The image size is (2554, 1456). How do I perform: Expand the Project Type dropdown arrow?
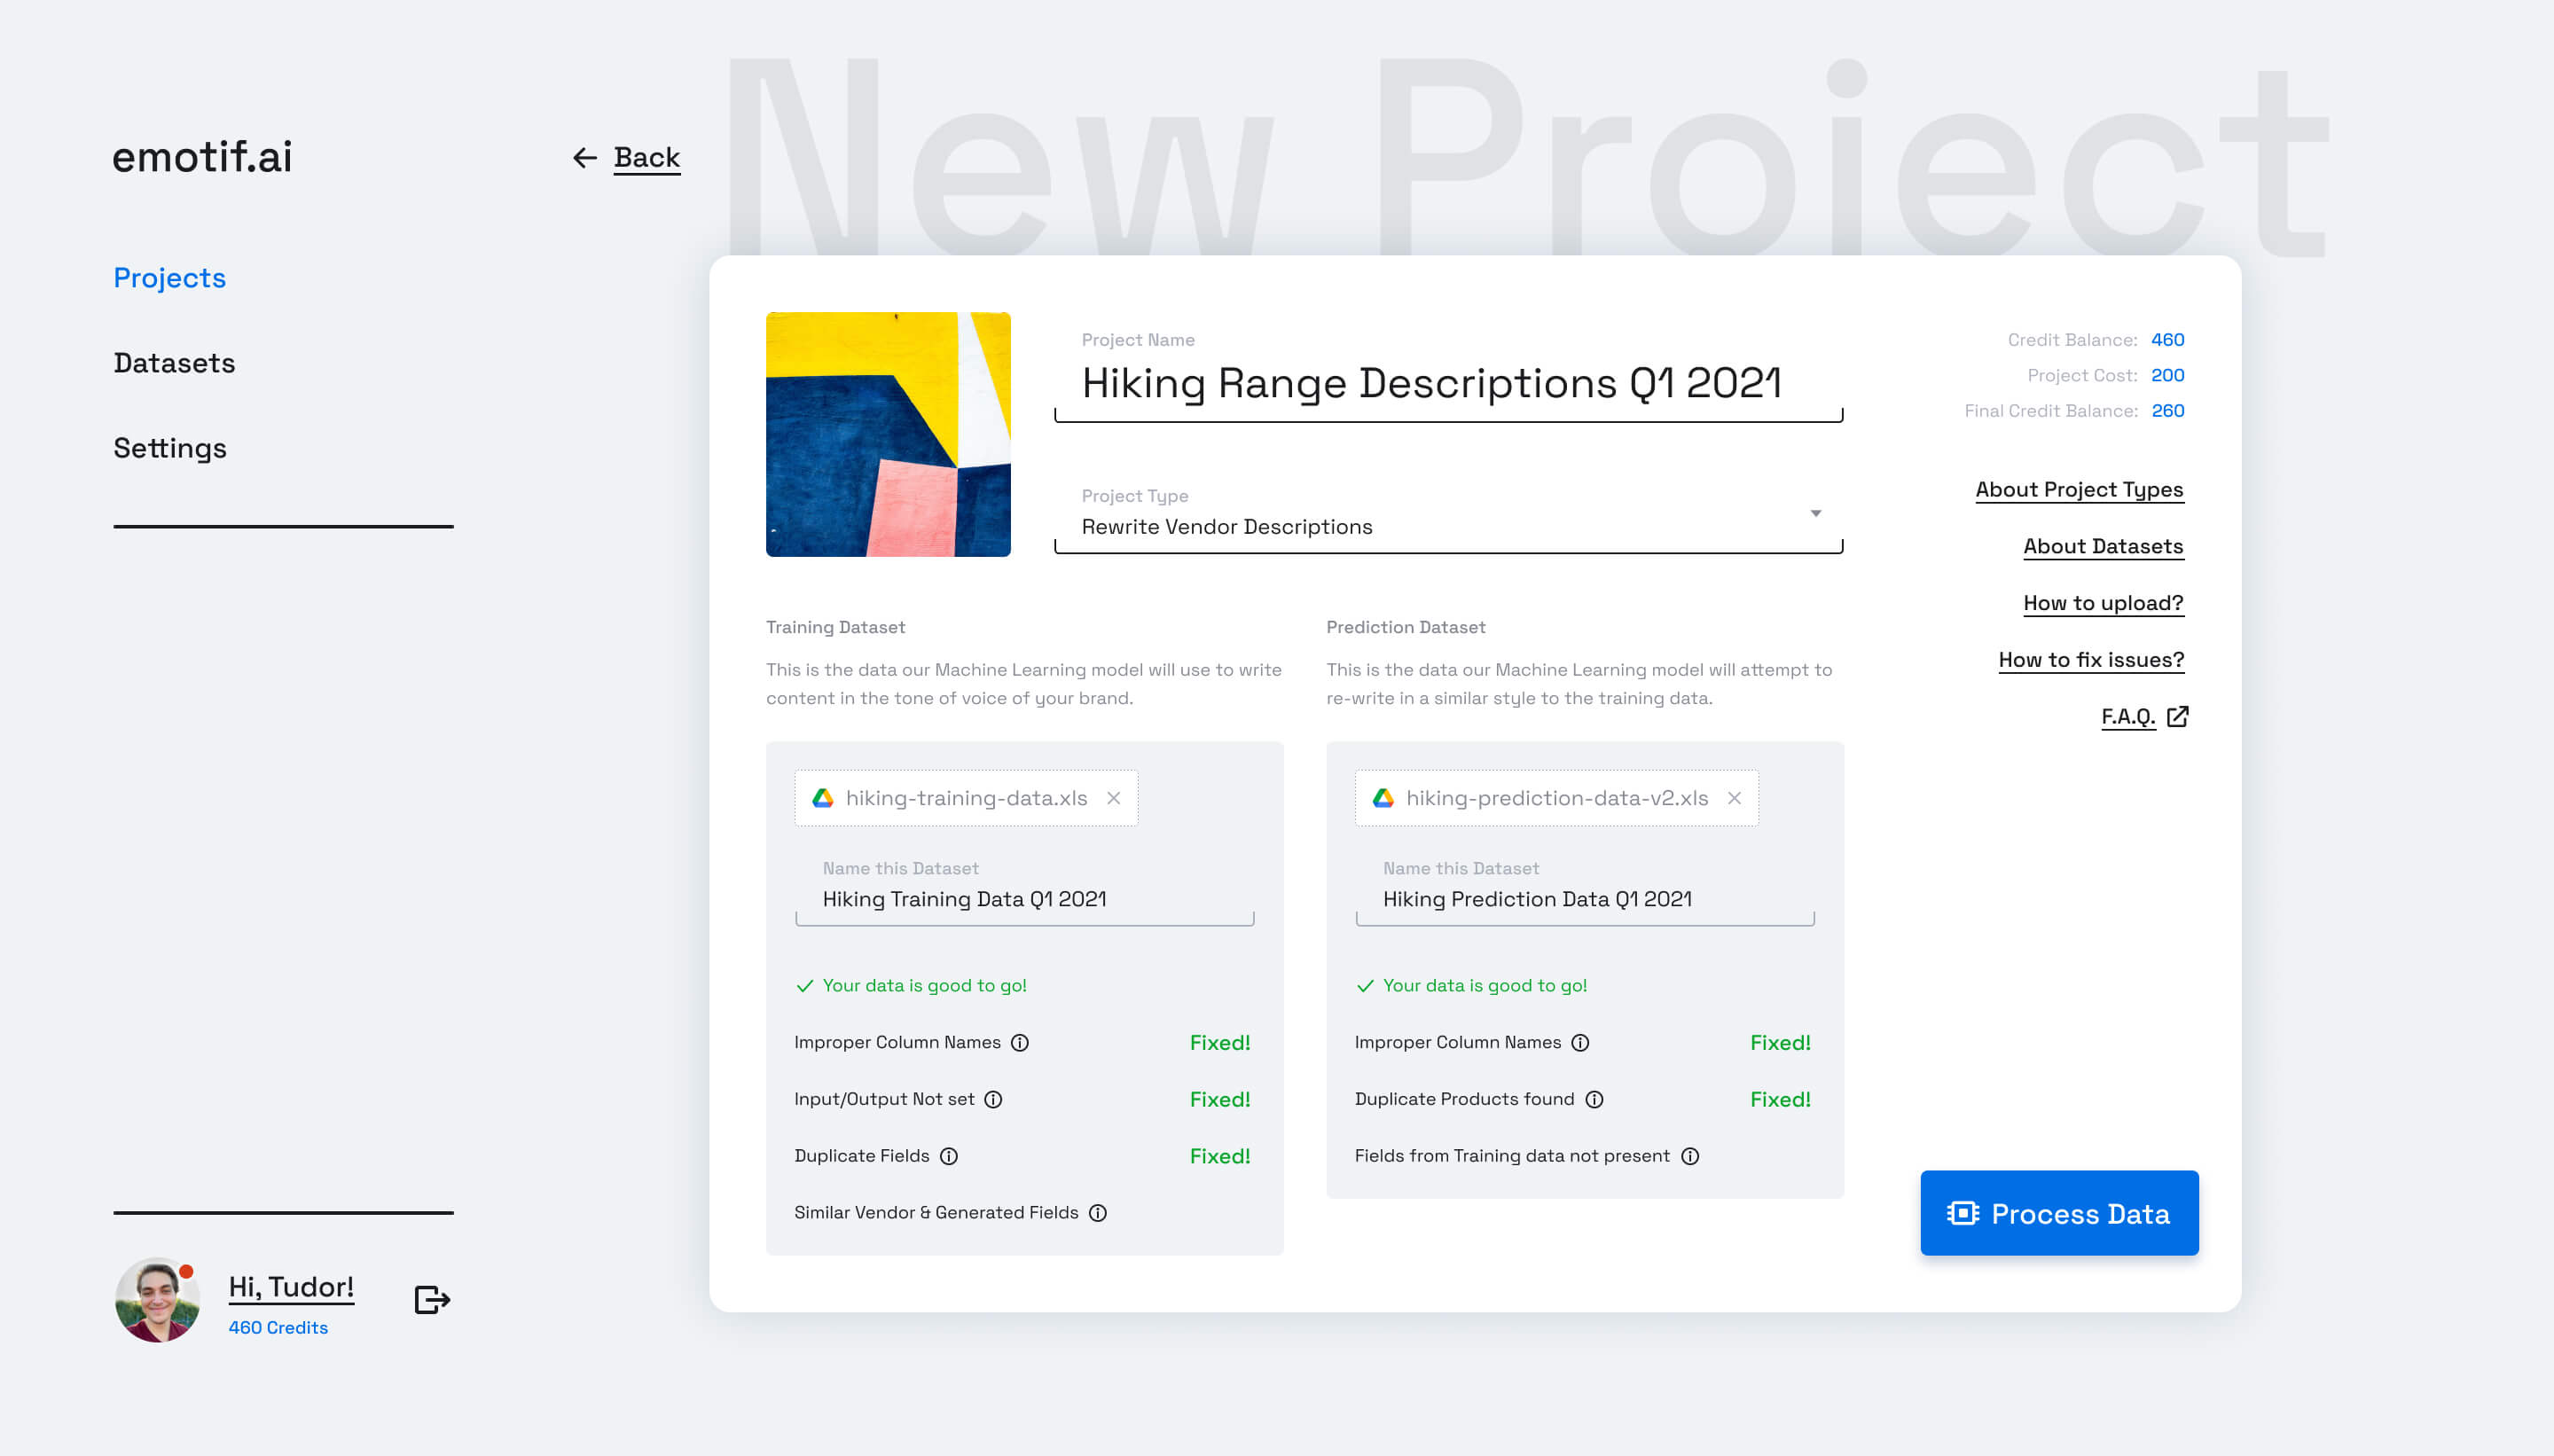1815,513
